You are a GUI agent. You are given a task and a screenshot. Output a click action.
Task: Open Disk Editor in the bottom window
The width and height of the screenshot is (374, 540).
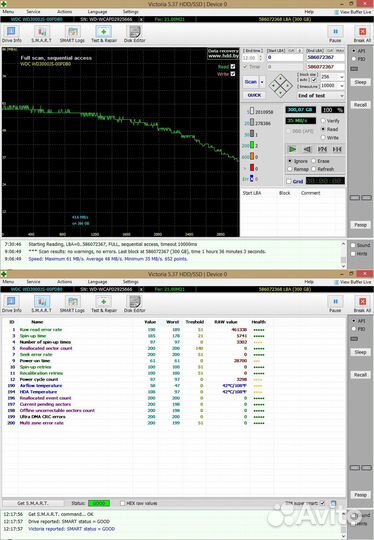click(135, 304)
